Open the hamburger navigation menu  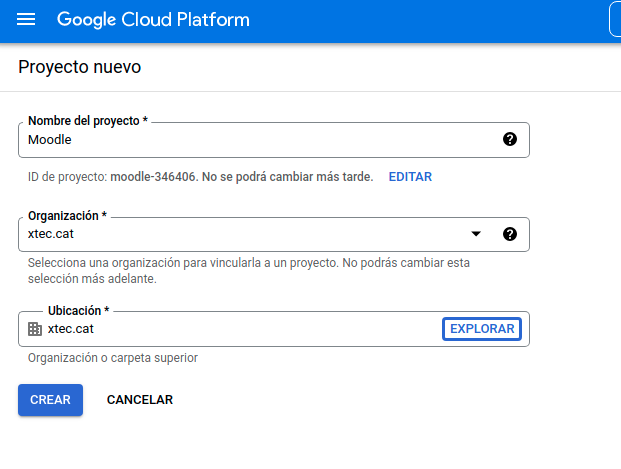tap(26, 19)
